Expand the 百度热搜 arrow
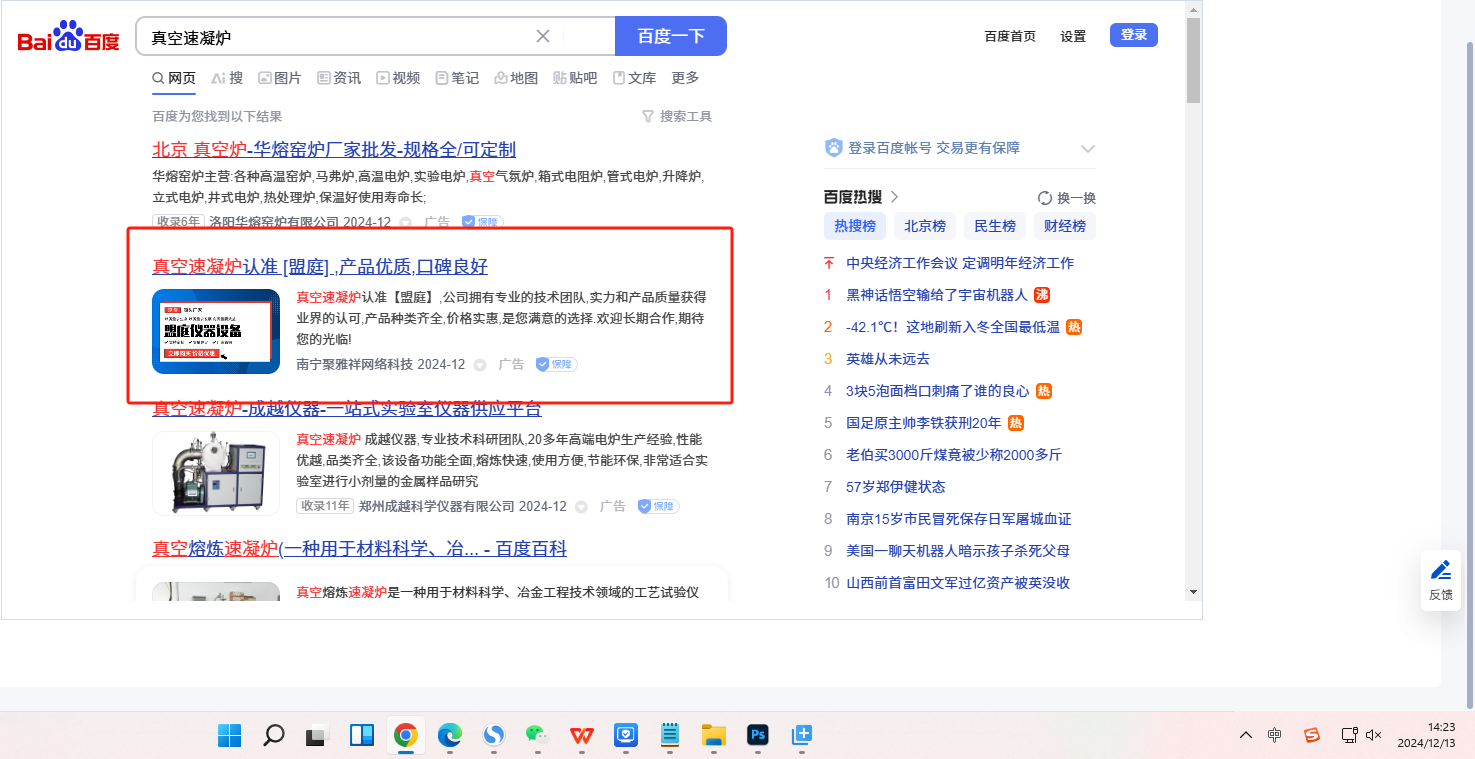The image size is (1475, 759). click(894, 197)
